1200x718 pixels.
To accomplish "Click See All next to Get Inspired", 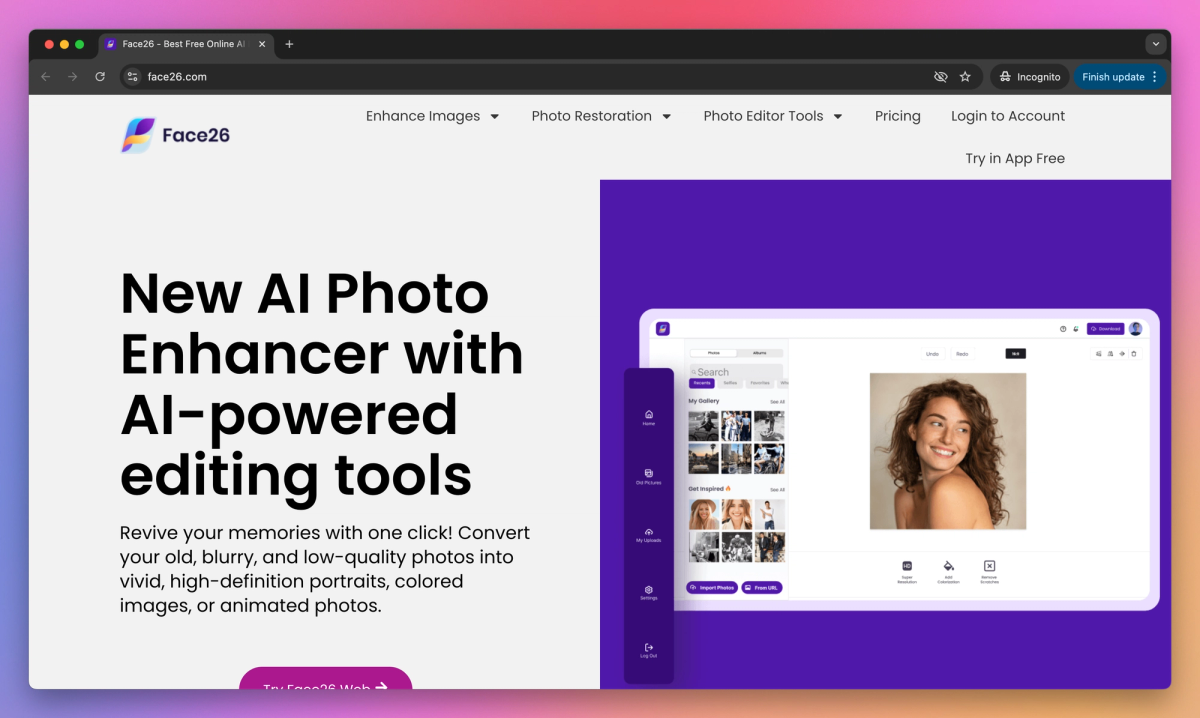I will 777,489.
